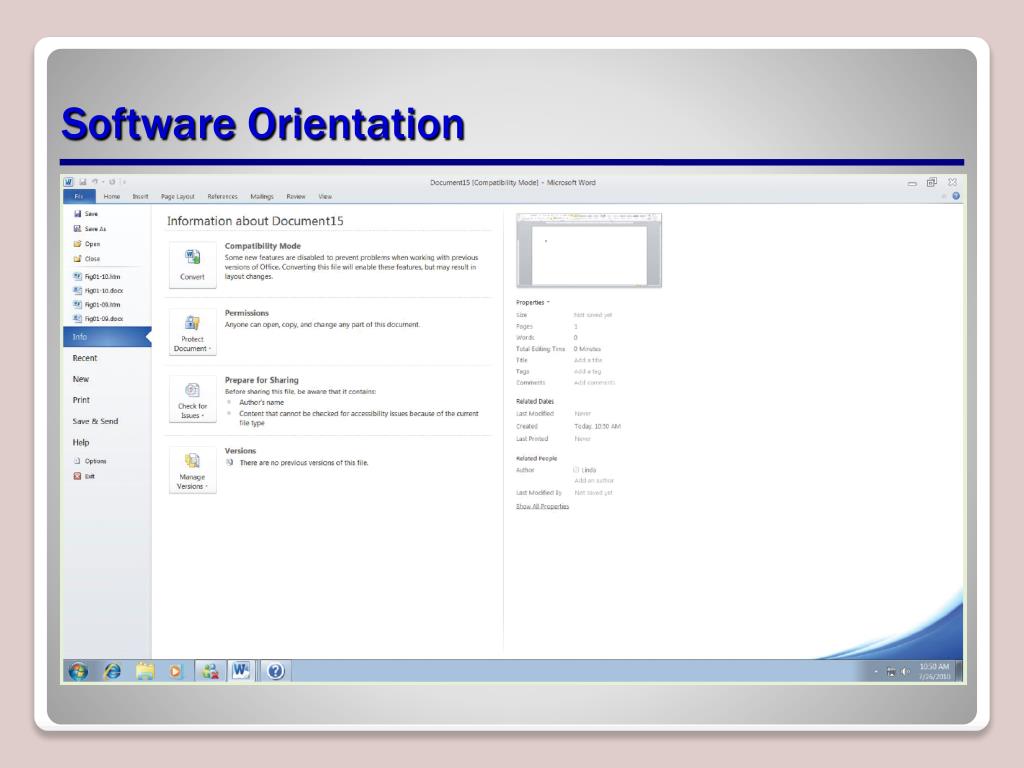Click the Save icon in the Quick Access Toolbar
Screen dimensions: 1024x768
point(83,182)
